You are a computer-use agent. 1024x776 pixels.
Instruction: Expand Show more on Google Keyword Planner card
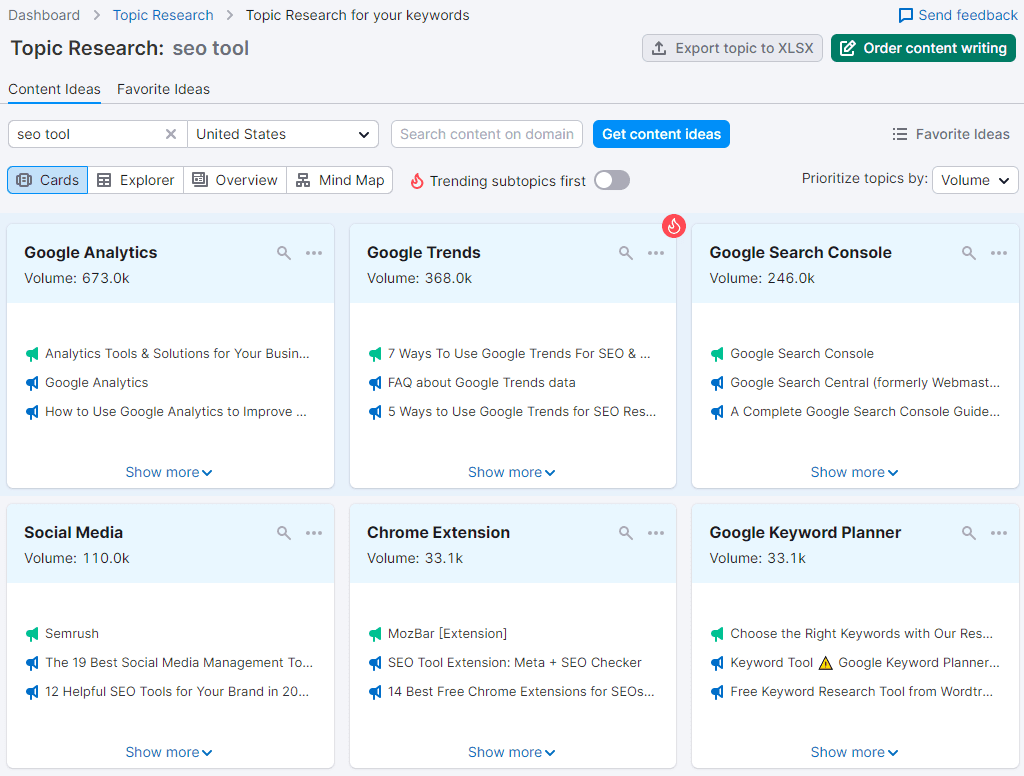854,752
